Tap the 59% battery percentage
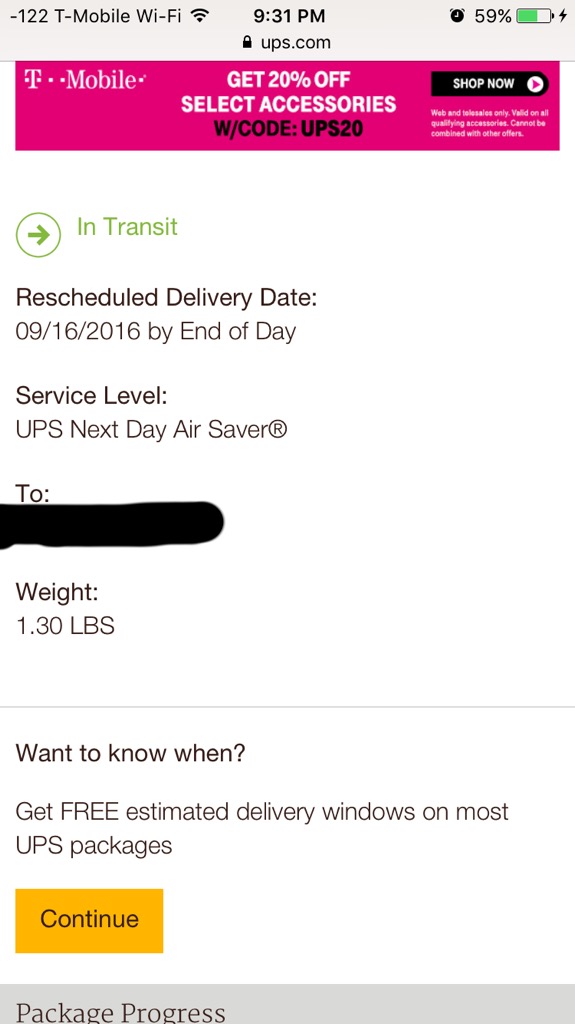 (x=493, y=16)
